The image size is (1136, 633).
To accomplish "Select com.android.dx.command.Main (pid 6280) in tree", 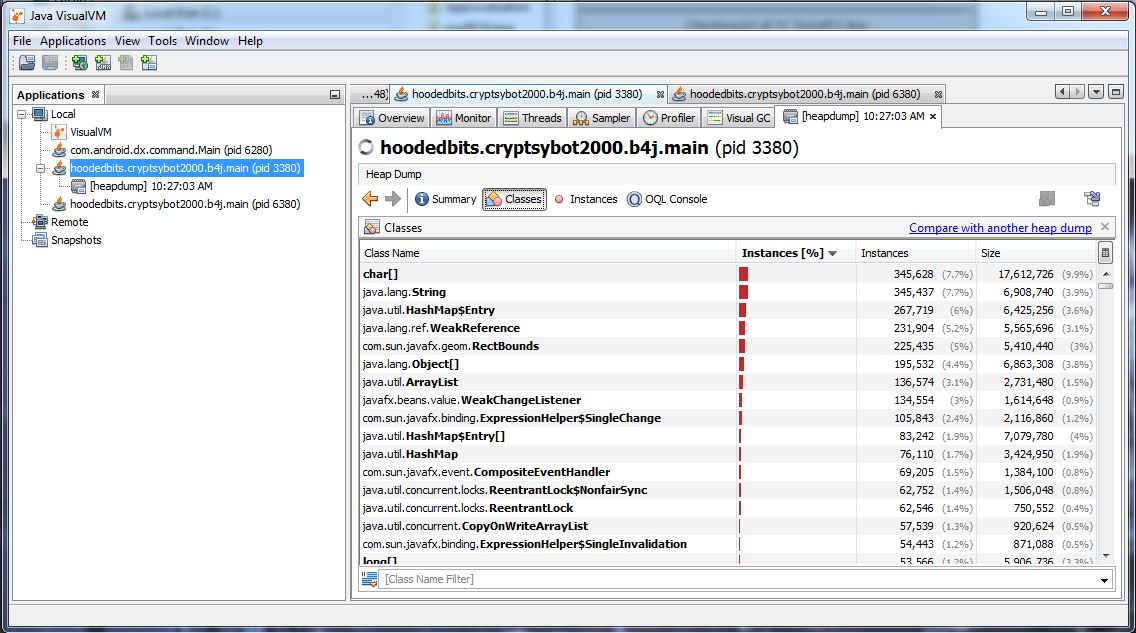I will click(171, 150).
